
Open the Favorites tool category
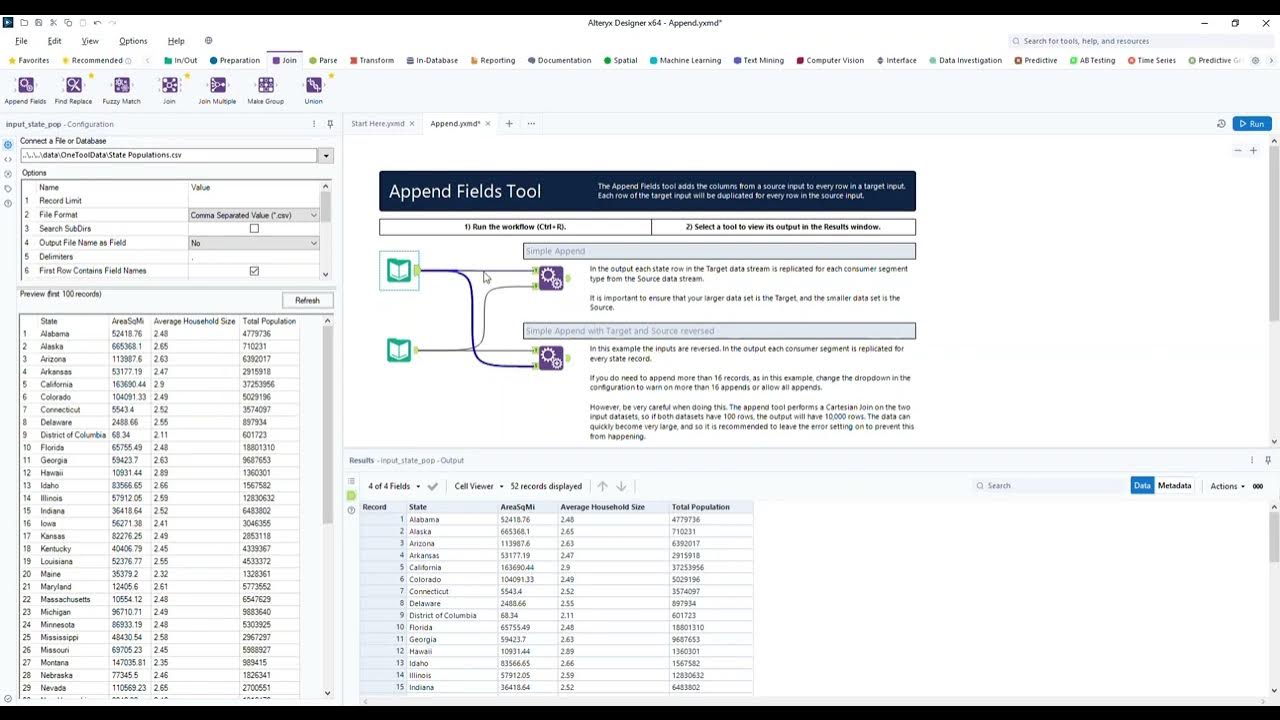(29, 60)
